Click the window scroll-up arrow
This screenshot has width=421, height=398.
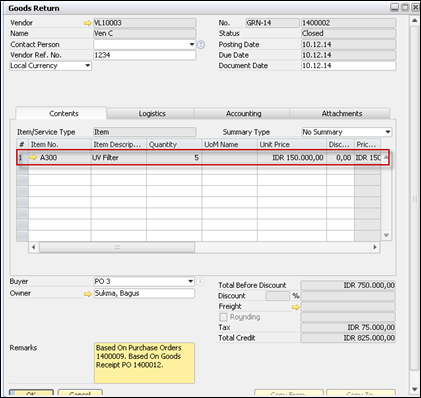pos(415,21)
